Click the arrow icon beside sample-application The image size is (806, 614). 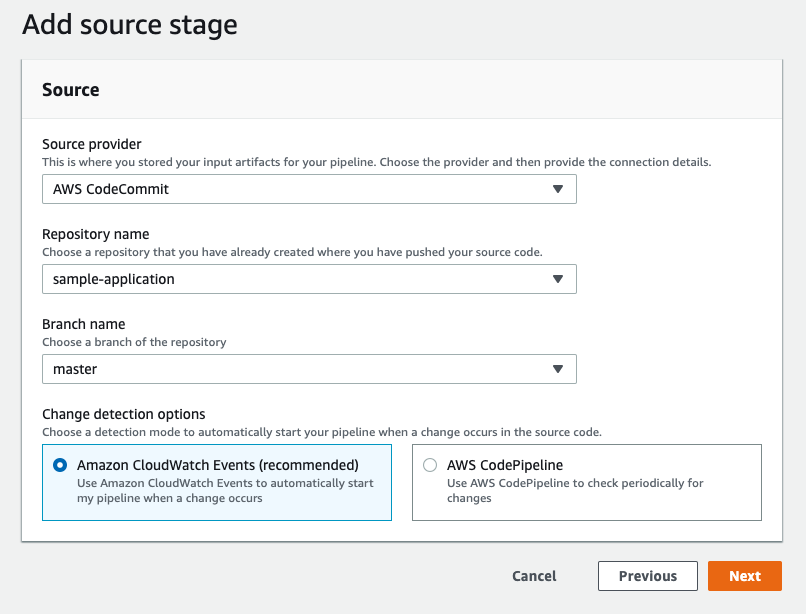tap(558, 279)
